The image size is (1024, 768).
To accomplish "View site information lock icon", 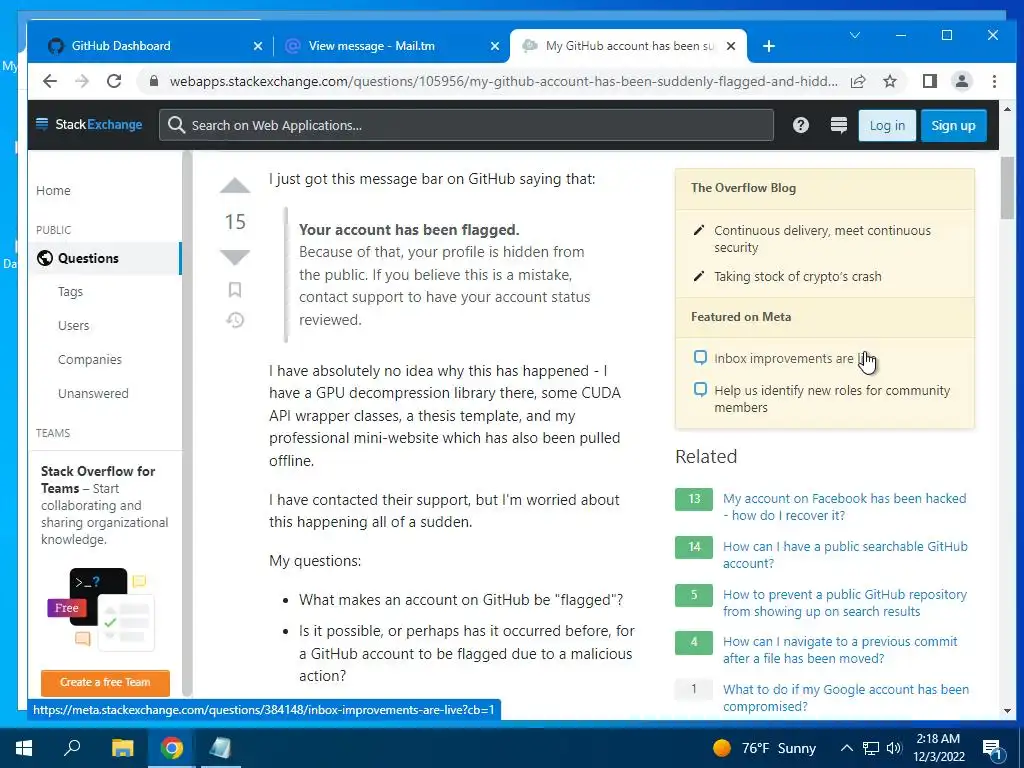I will (154, 81).
